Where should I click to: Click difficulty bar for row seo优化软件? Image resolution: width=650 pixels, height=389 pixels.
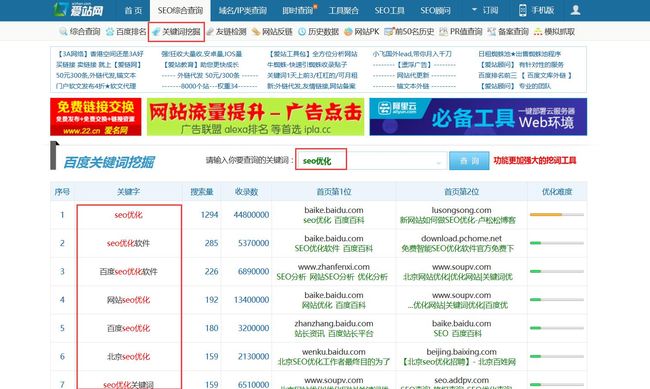(x=557, y=243)
